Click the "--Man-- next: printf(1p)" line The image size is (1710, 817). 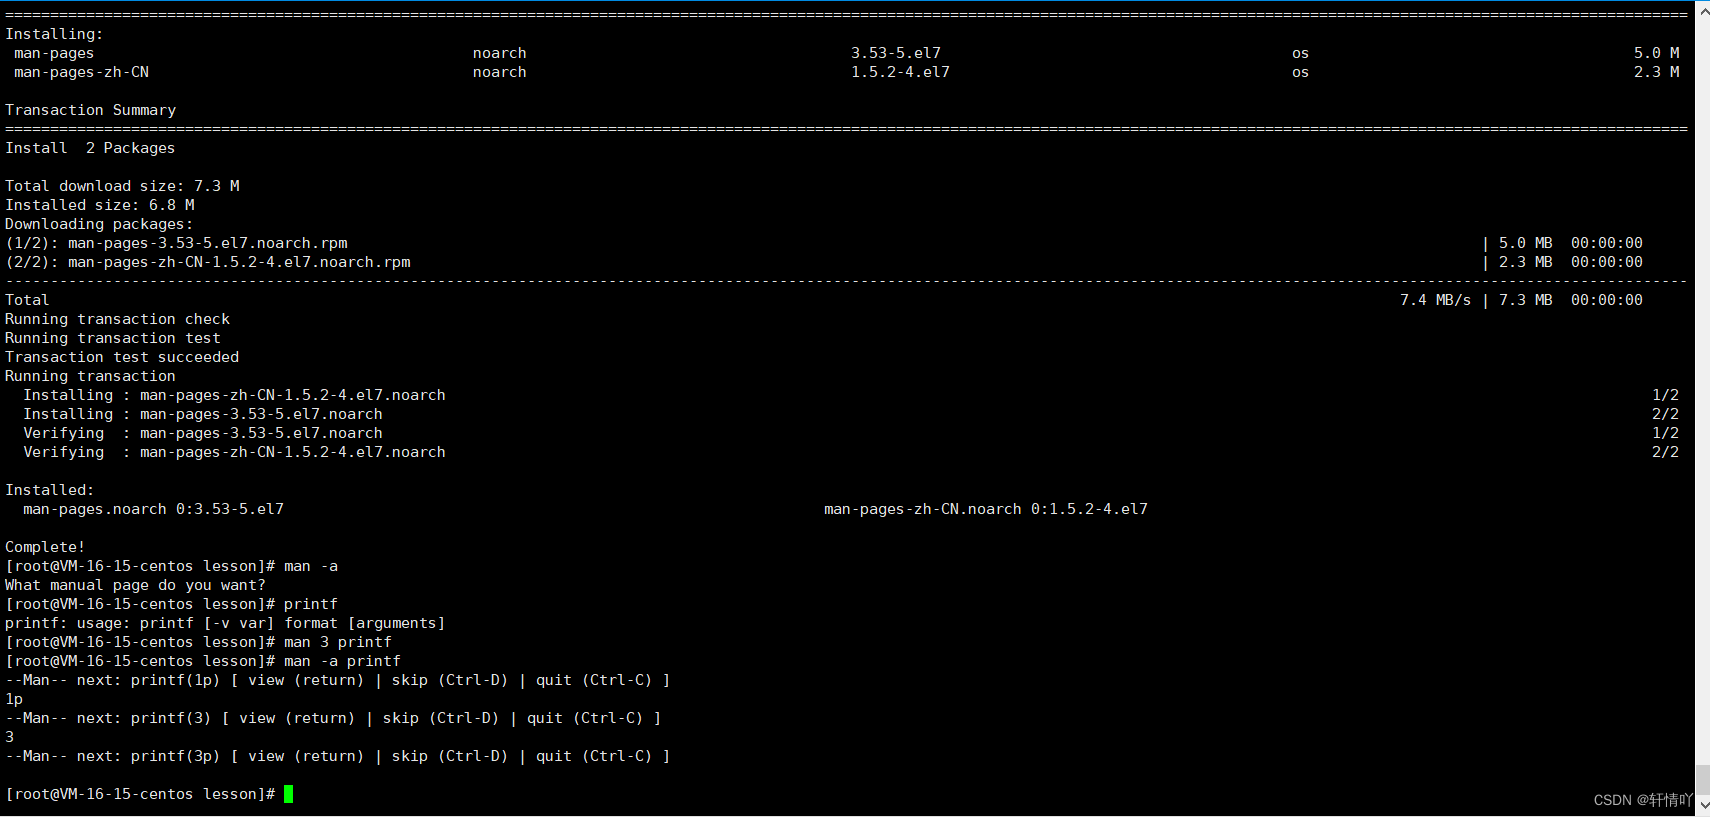(338, 680)
